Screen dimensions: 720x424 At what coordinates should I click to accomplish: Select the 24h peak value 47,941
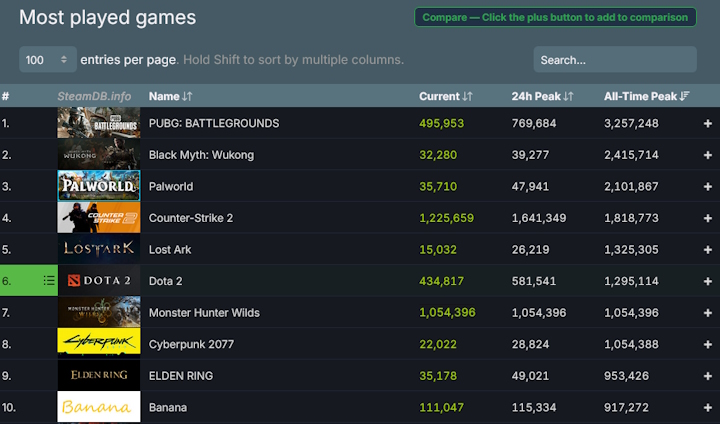530,187
